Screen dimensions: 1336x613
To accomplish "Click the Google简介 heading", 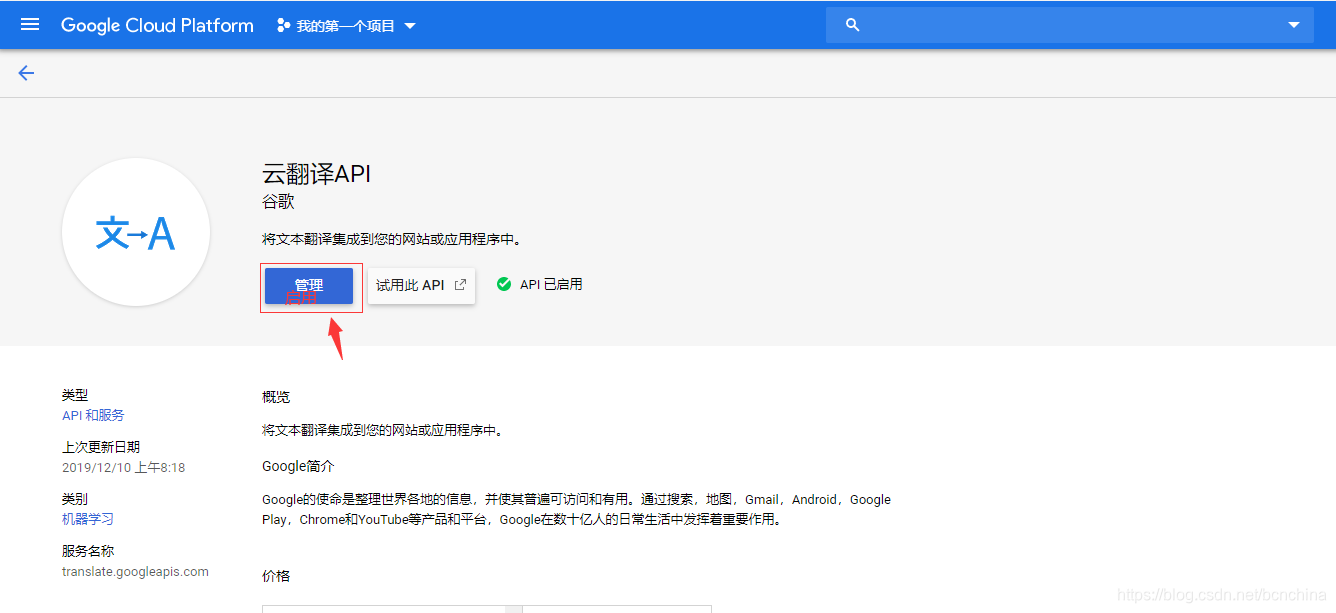I will [x=298, y=466].
